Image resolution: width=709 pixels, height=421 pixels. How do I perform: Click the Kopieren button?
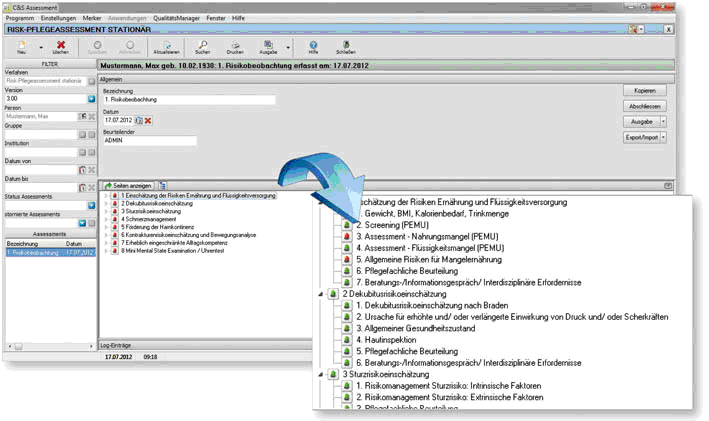click(x=645, y=90)
